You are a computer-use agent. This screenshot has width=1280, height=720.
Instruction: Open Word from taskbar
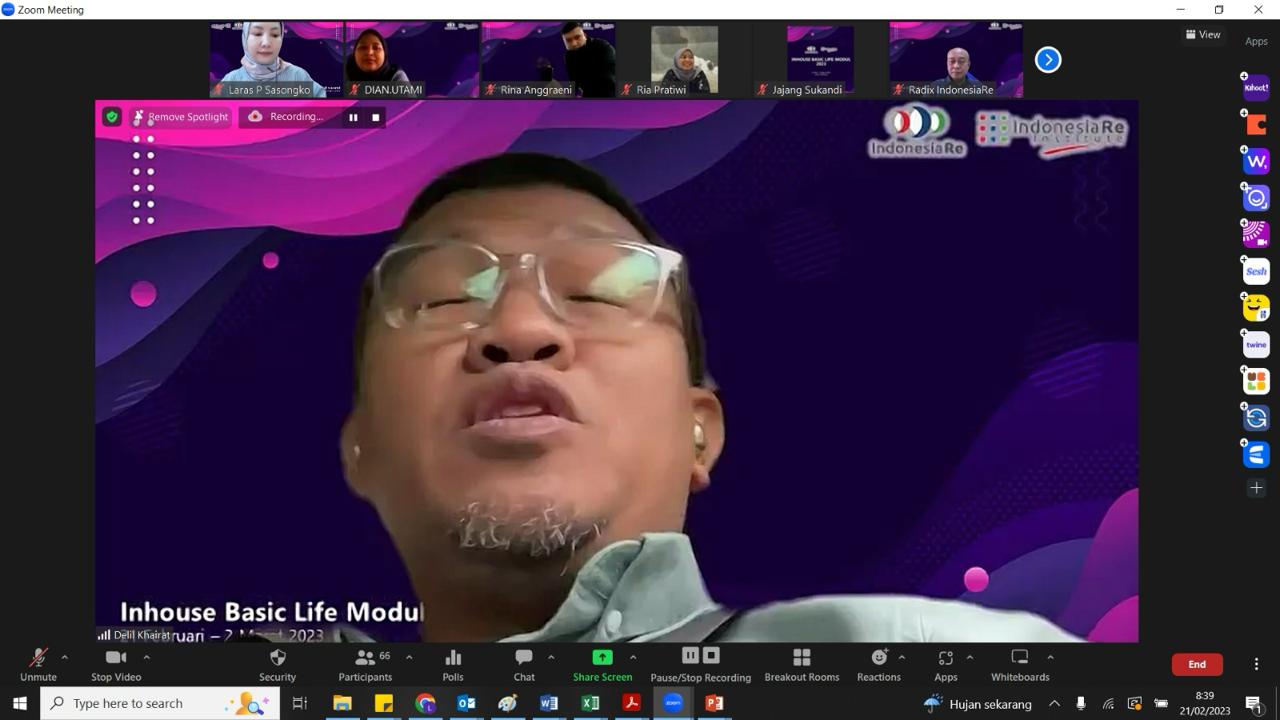(549, 704)
